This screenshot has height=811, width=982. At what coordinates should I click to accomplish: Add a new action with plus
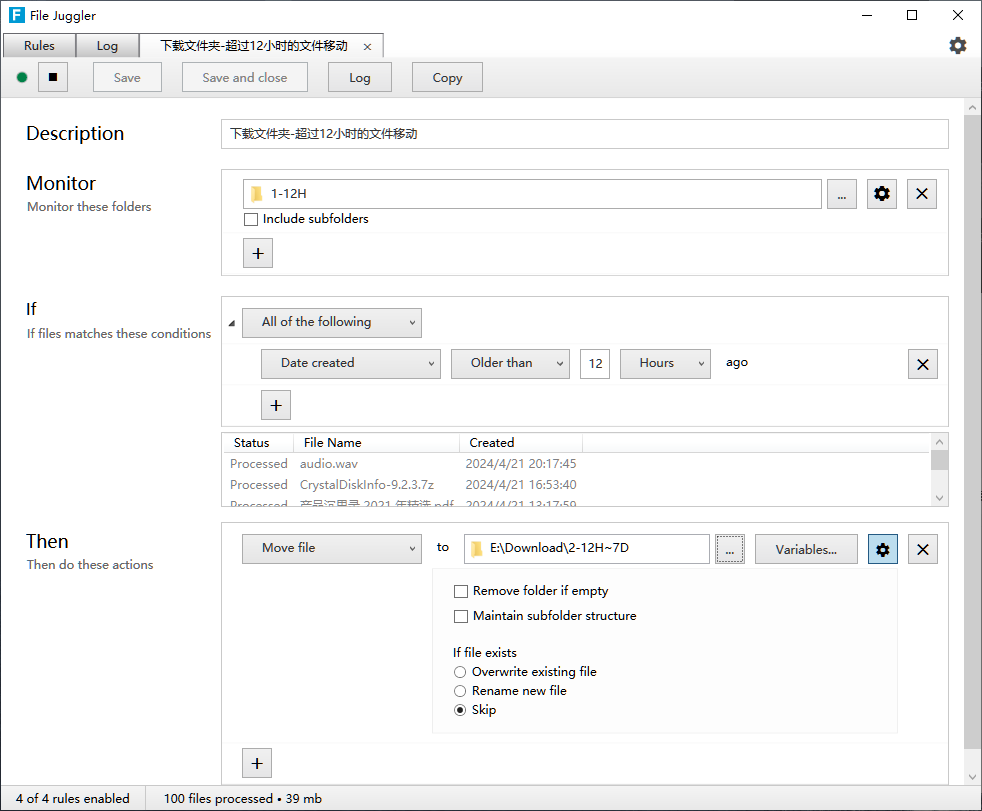click(257, 764)
